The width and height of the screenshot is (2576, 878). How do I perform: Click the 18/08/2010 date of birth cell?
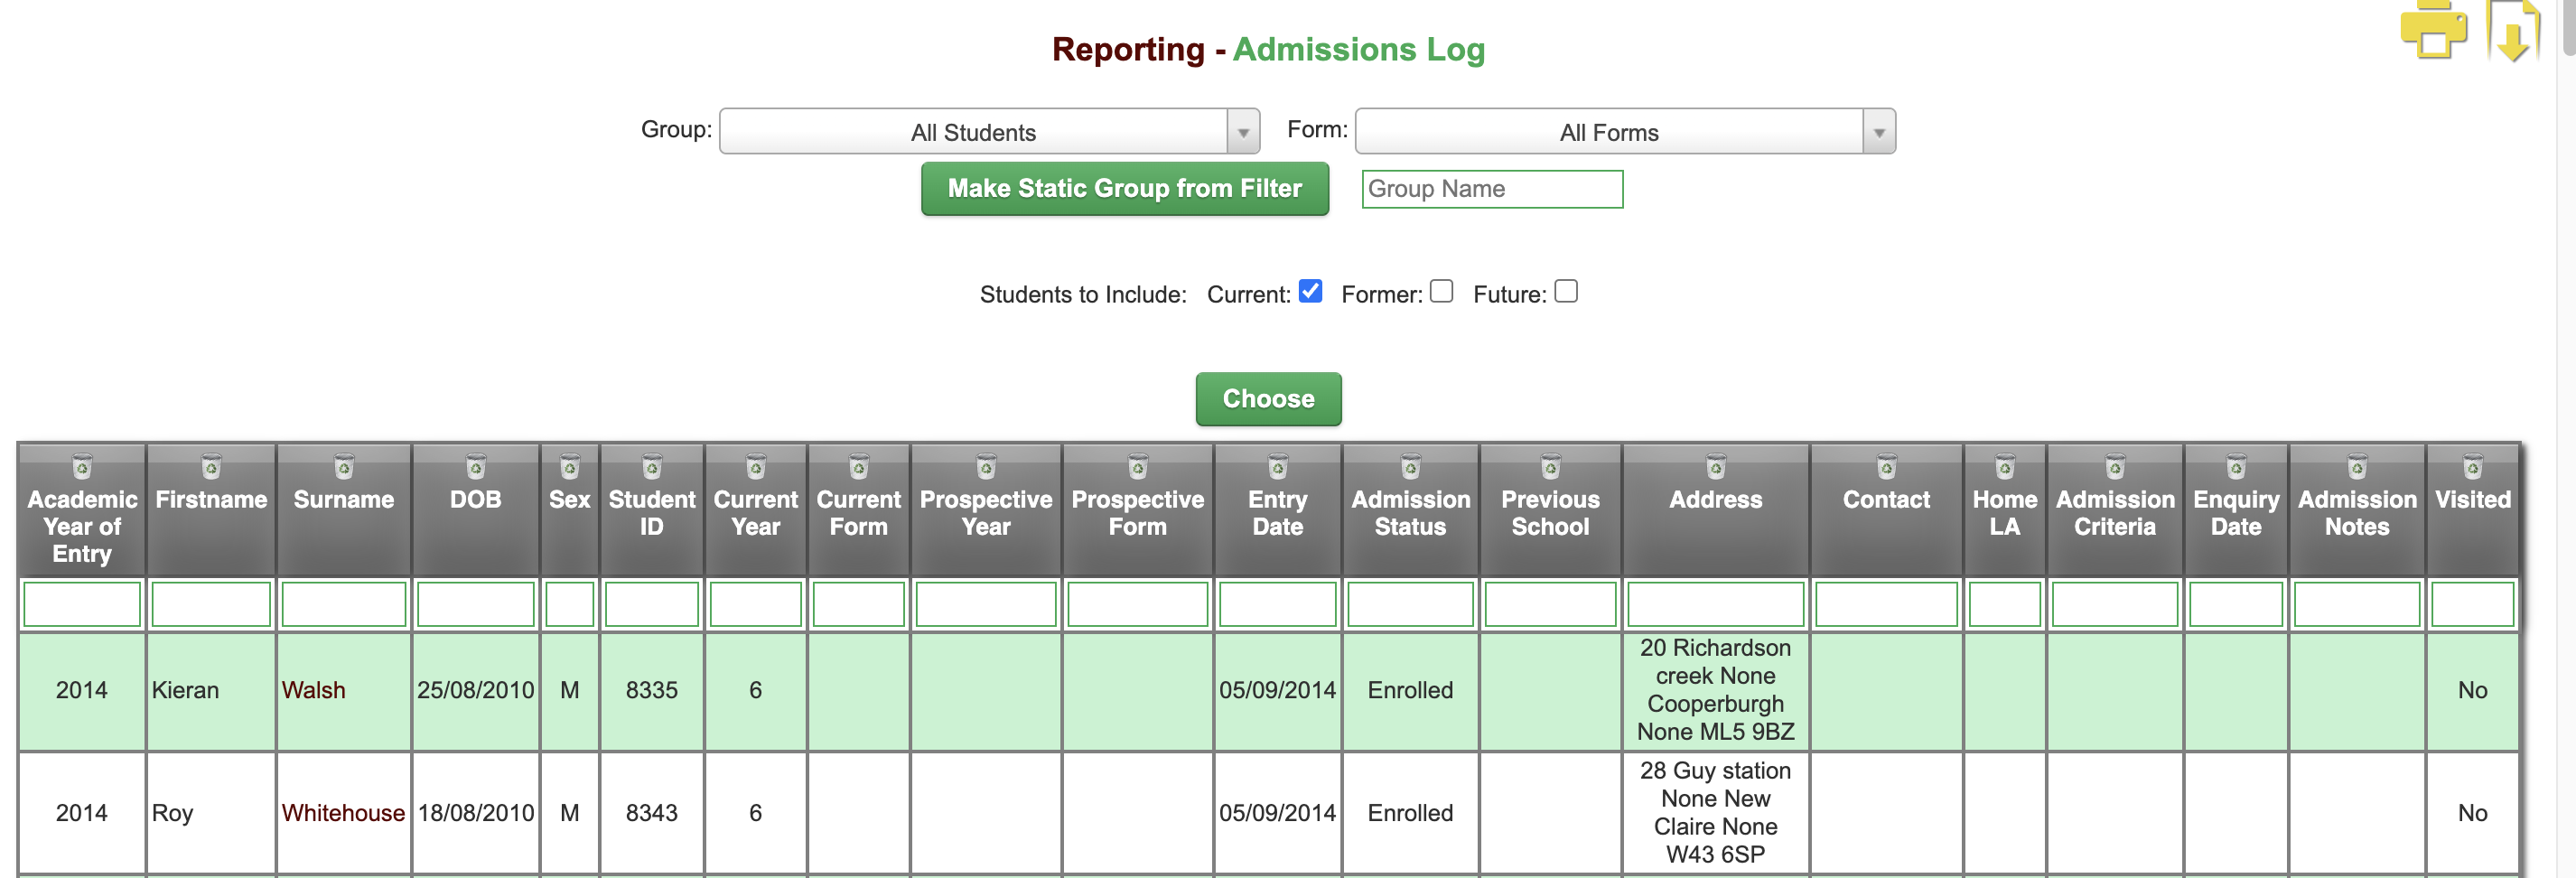[x=476, y=813]
